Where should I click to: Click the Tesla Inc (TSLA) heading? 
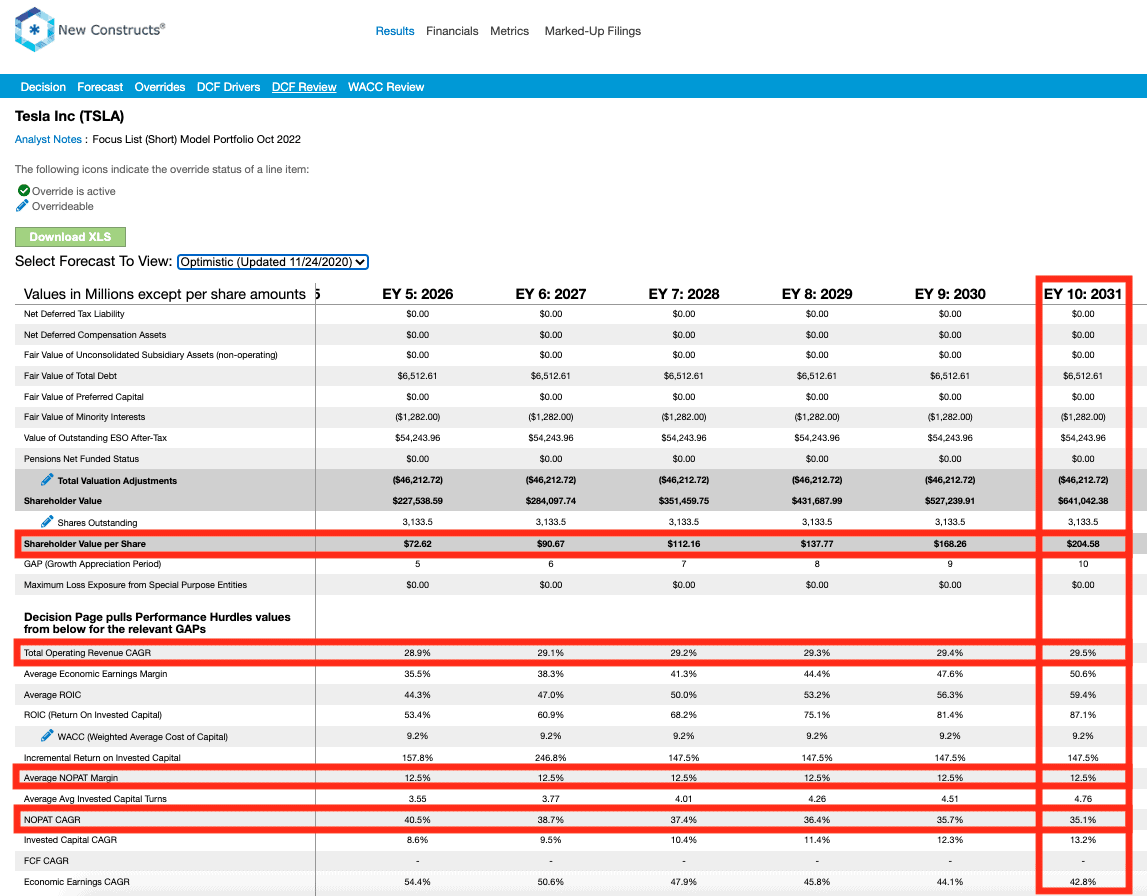click(69, 116)
